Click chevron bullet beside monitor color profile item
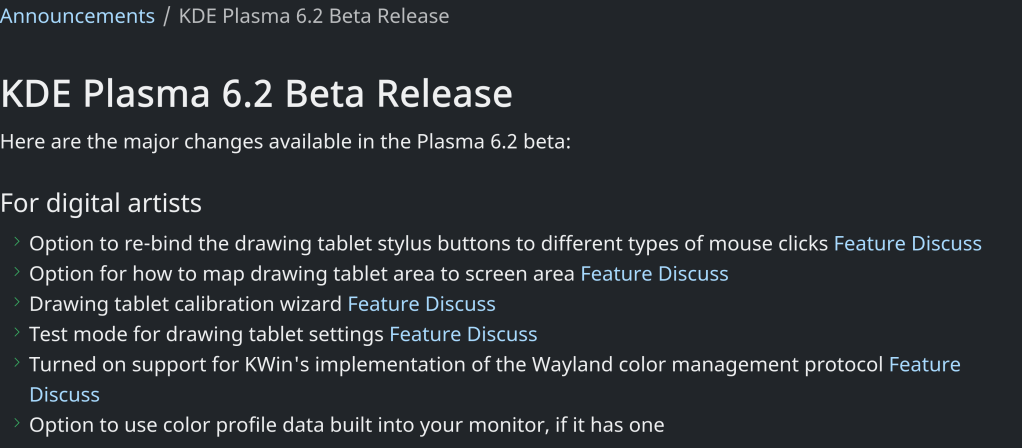This screenshot has height=448, width=1022. pos(17,424)
